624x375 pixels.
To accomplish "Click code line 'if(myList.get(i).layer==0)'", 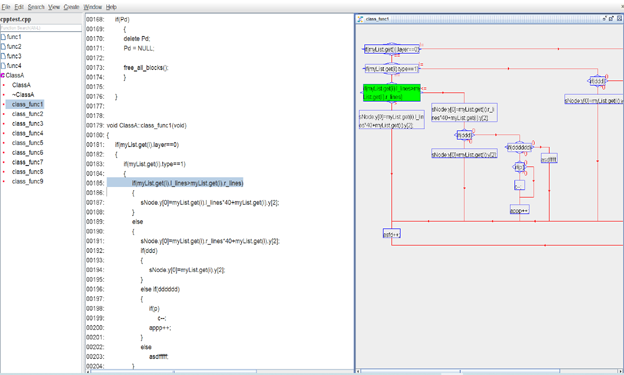I will [x=147, y=145].
